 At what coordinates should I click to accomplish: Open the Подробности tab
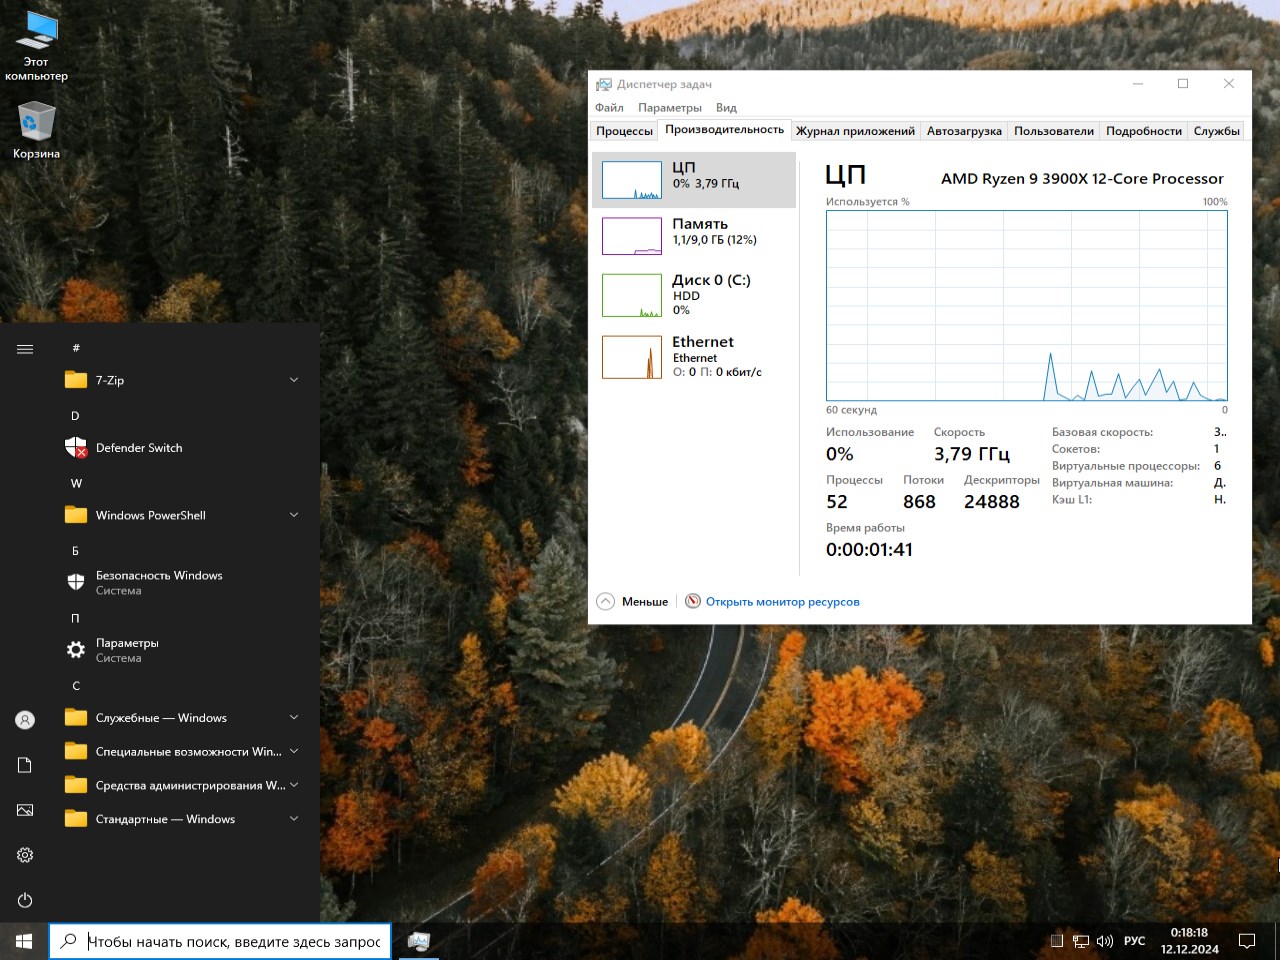[1144, 131]
